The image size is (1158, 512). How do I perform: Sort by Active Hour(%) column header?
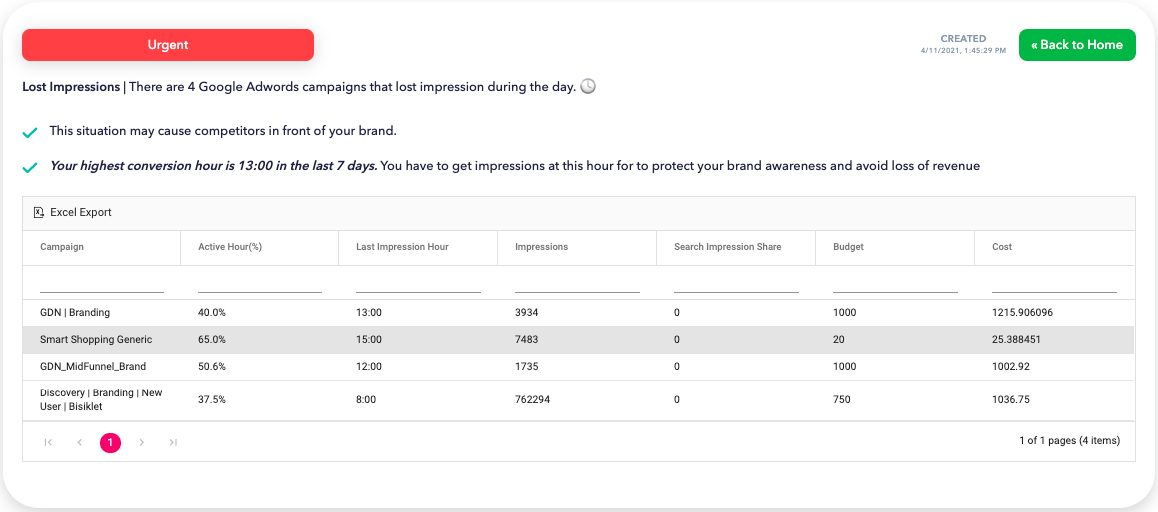[x=230, y=247]
